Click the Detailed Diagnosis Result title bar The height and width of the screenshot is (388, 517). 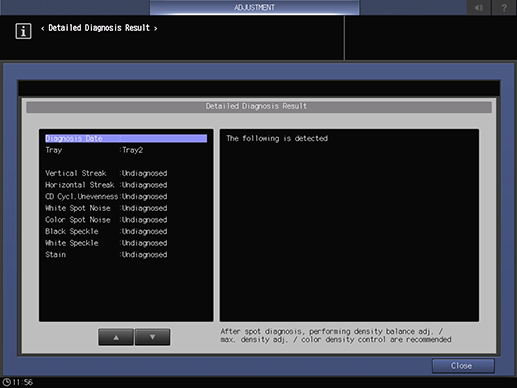[x=259, y=107]
